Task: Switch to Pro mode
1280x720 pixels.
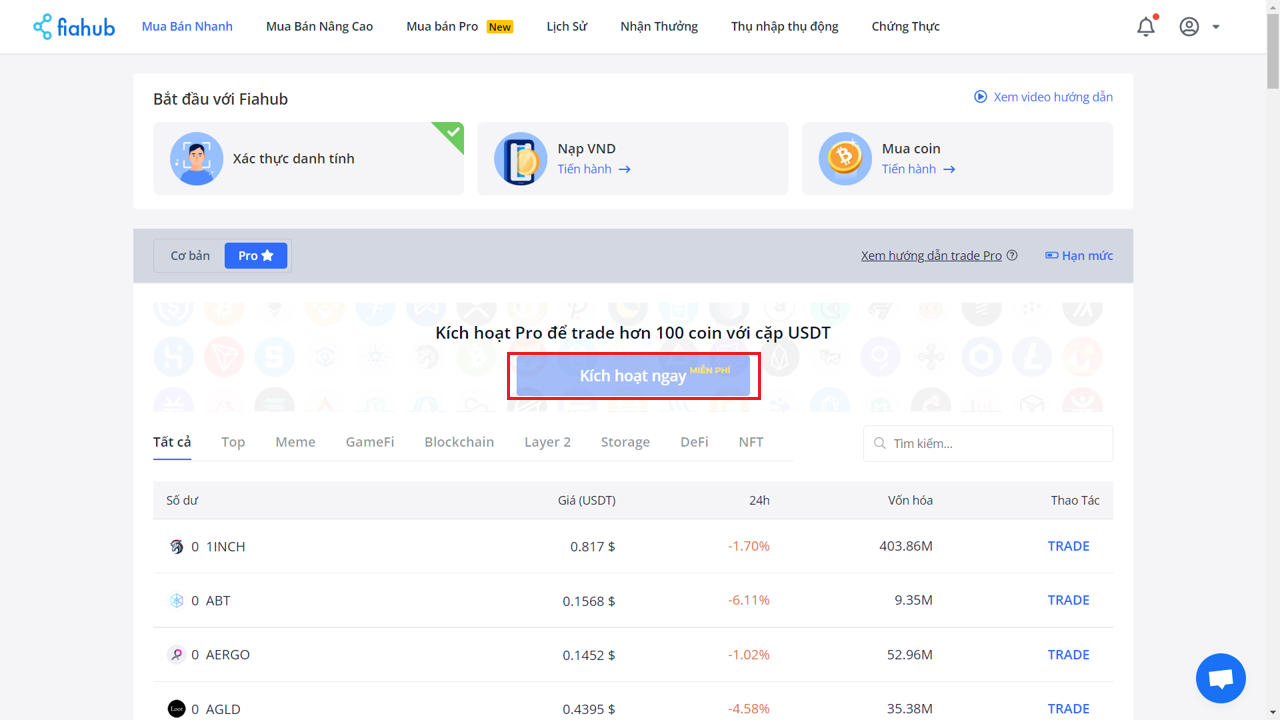Action: (256, 255)
